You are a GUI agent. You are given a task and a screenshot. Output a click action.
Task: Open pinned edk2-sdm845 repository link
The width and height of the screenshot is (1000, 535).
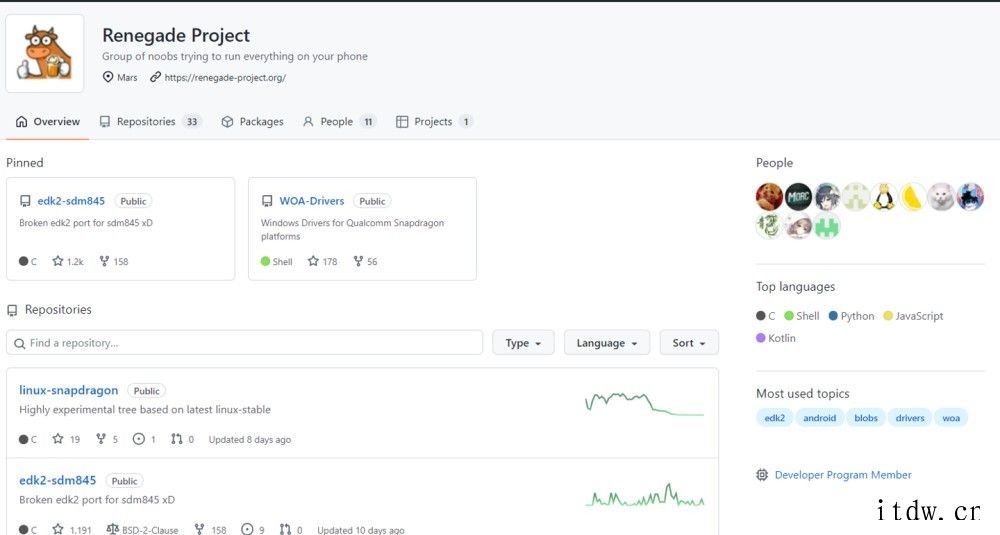pyautogui.click(x=71, y=201)
